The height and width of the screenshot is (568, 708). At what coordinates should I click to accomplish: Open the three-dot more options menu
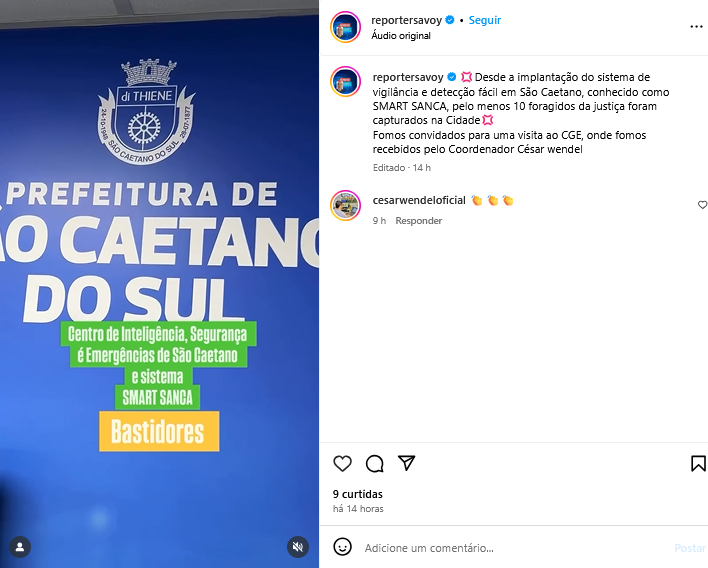[x=696, y=27]
